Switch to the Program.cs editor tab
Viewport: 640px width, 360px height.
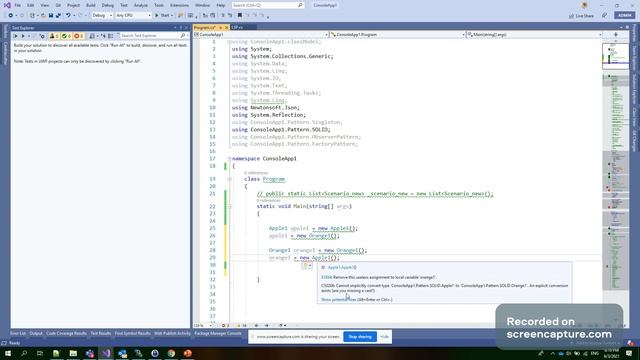coord(205,27)
